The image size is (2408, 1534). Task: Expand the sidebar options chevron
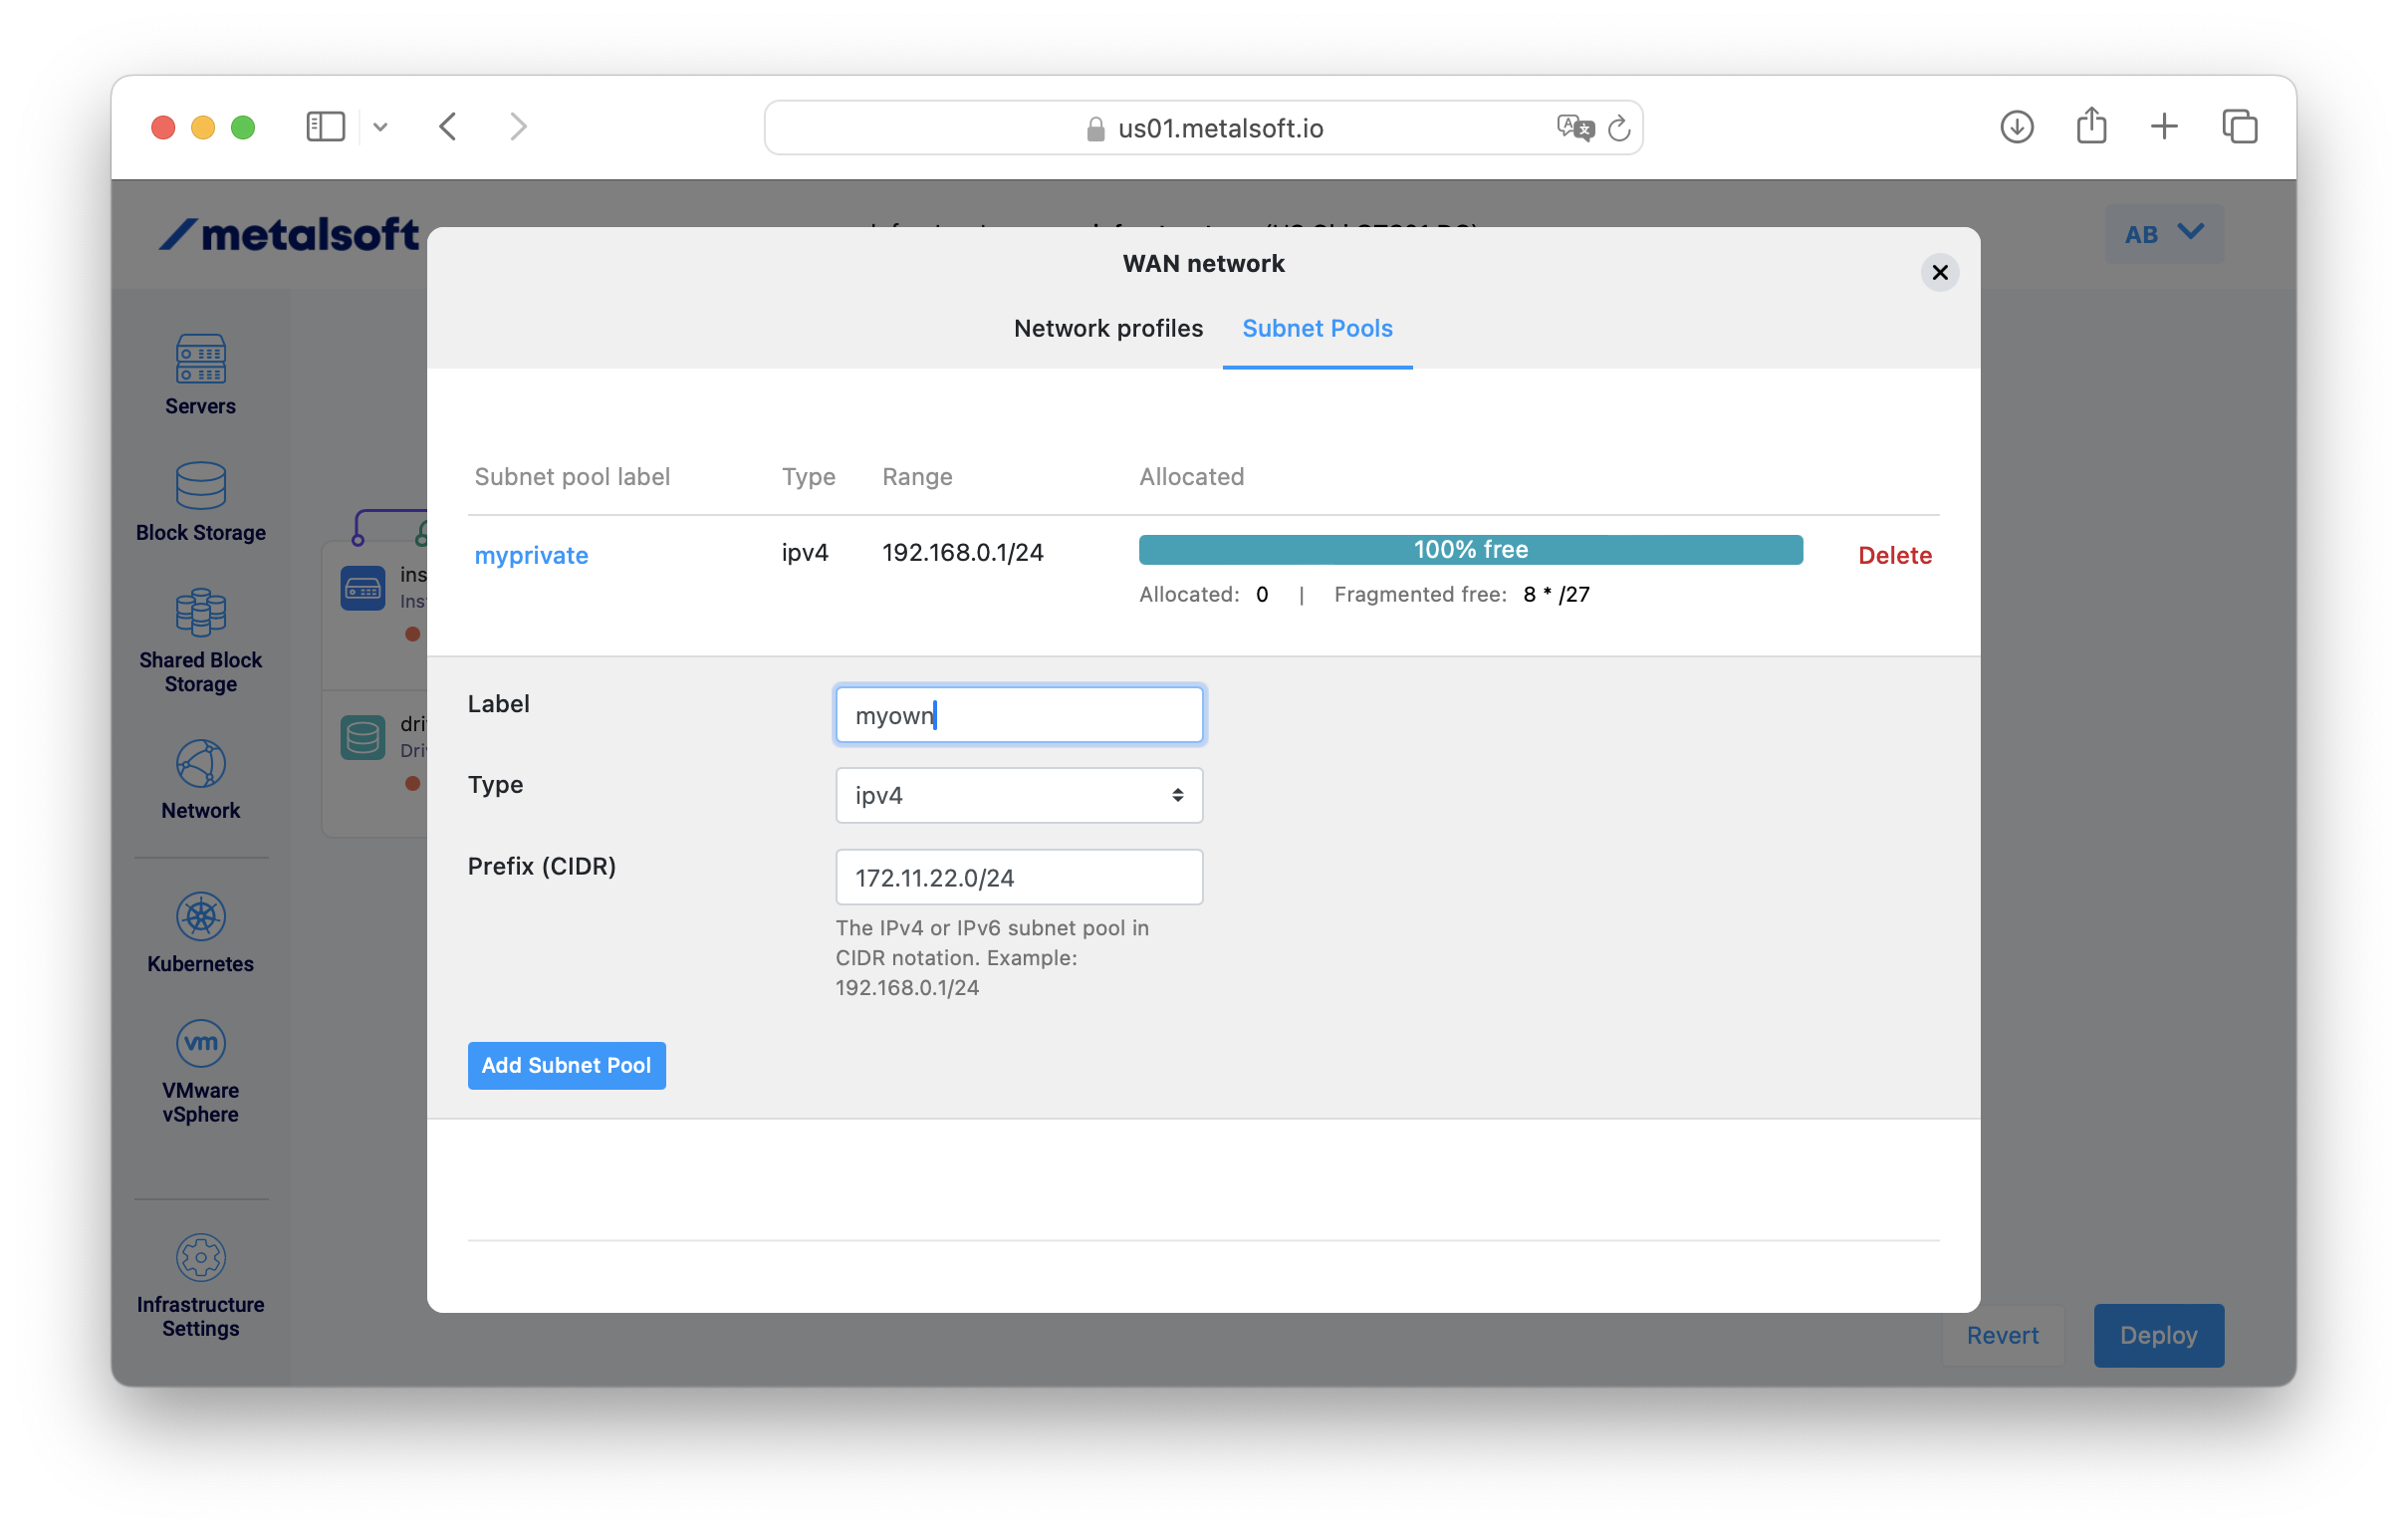pyautogui.click(x=380, y=127)
